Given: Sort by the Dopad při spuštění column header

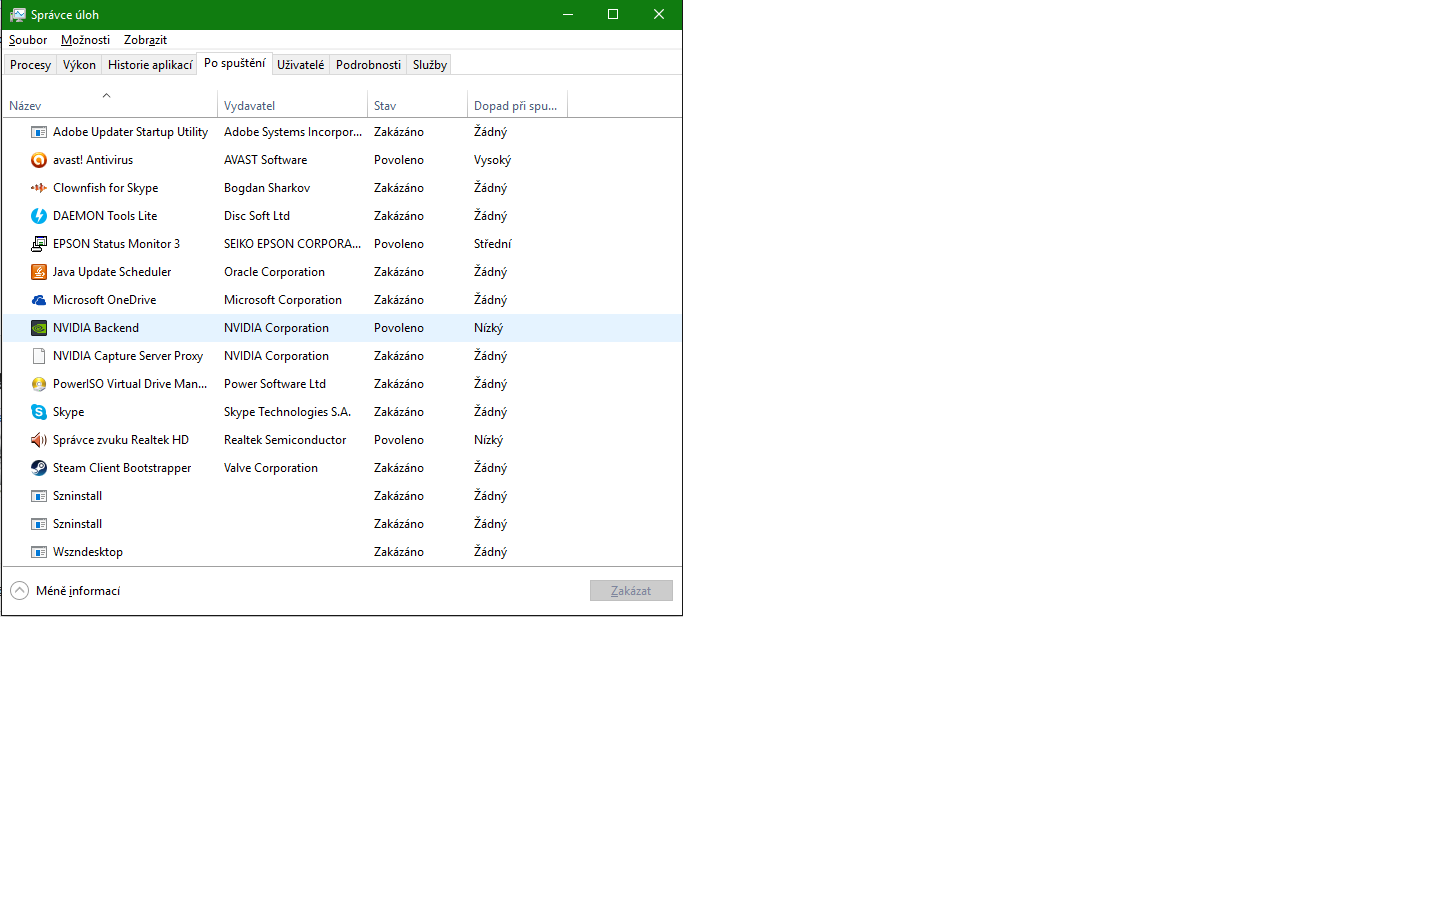Looking at the screenshot, I should [517, 105].
